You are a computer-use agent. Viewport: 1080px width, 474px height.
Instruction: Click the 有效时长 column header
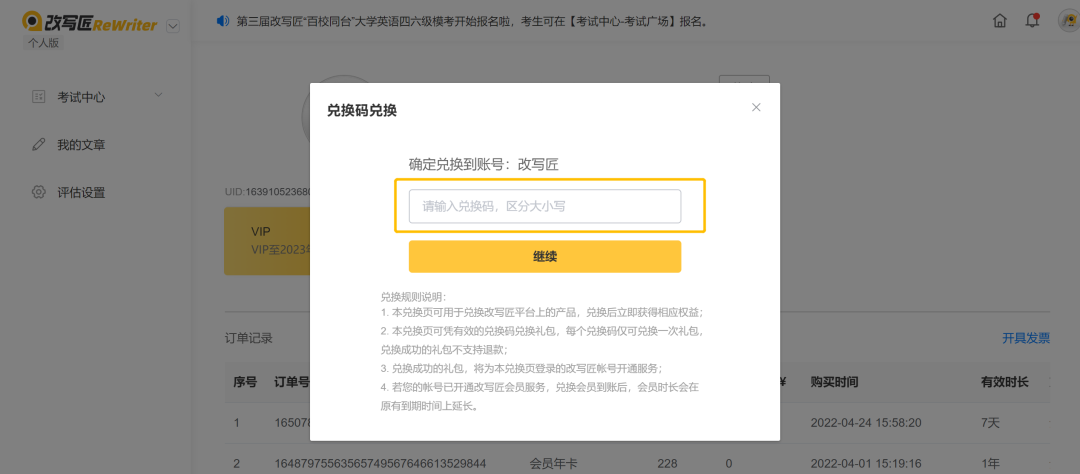click(1004, 382)
